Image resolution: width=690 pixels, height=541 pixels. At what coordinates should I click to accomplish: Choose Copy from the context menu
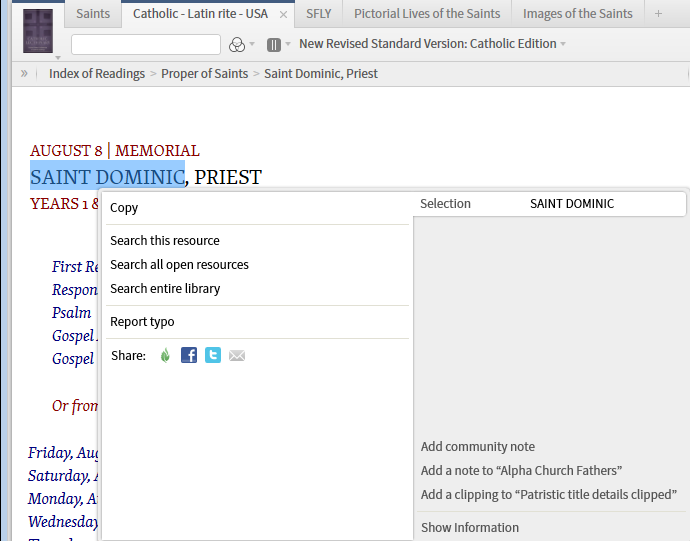point(124,208)
